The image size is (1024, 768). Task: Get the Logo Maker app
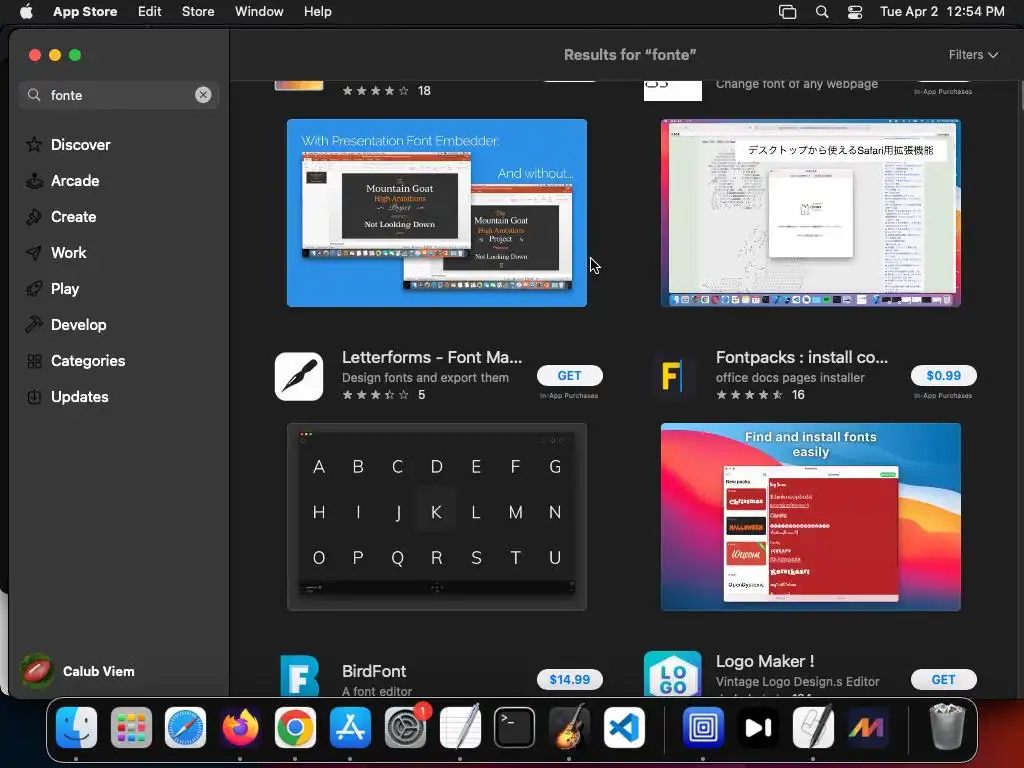coord(944,679)
